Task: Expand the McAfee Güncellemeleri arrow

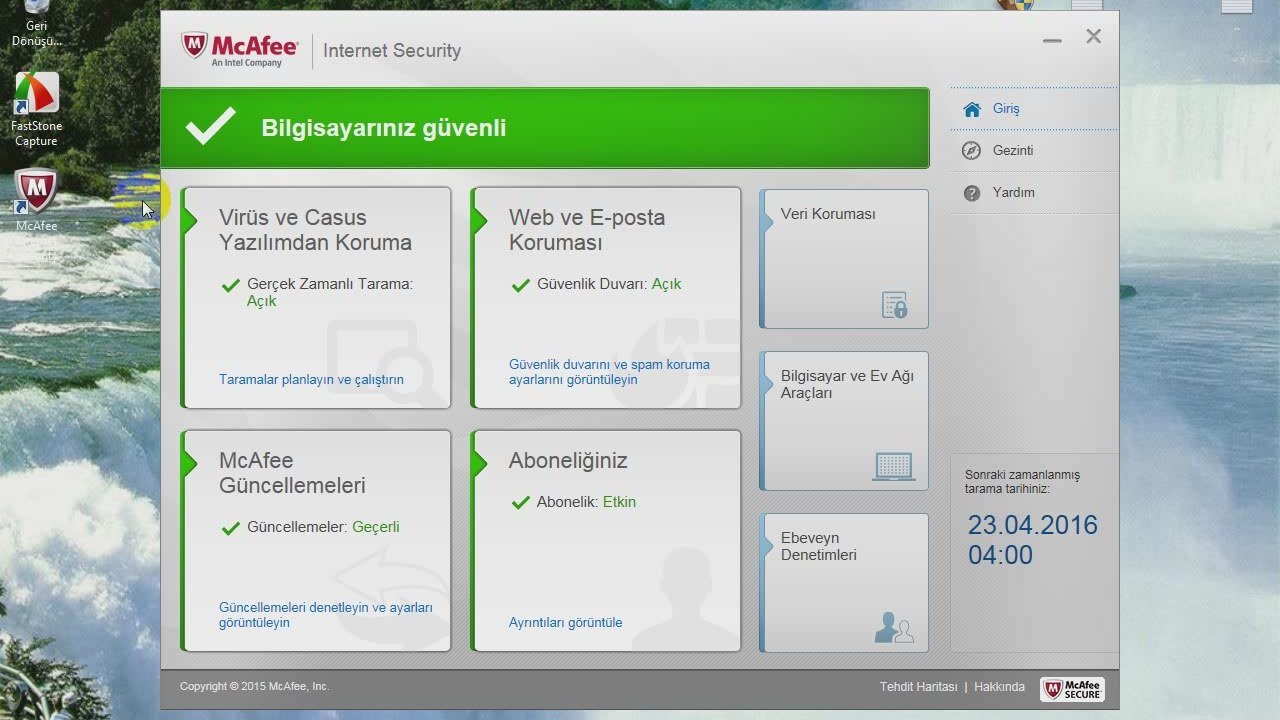Action: pyautogui.click(x=190, y=463)
